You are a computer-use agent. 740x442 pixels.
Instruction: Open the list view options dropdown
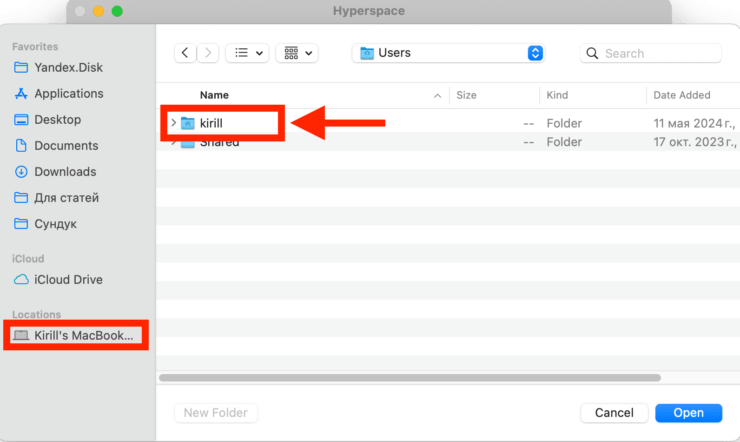(x=248, y=53)
